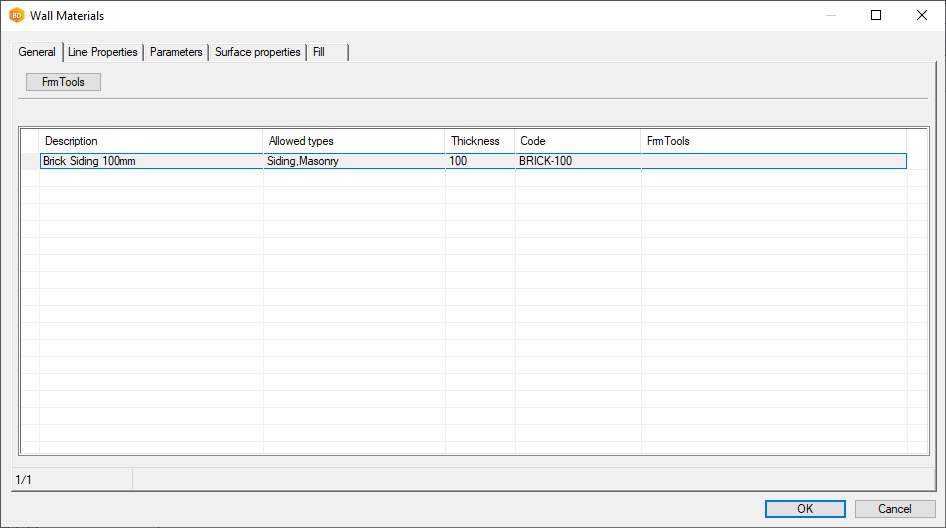
Task: Switch to the General tab
Action: (x=37, y=52)
